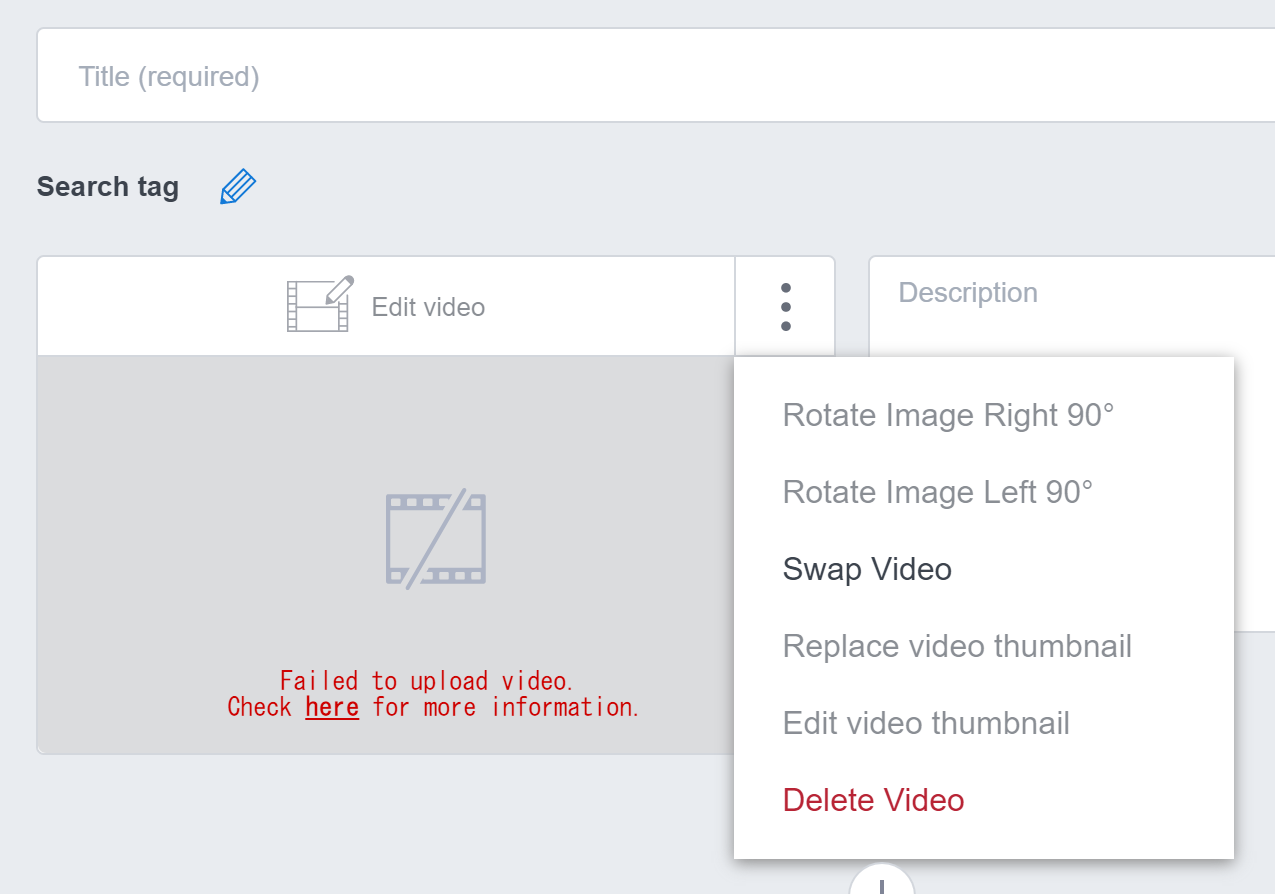Choose Replace video thumbnail menu entry
1275x894 pixels.
[957, 646]
